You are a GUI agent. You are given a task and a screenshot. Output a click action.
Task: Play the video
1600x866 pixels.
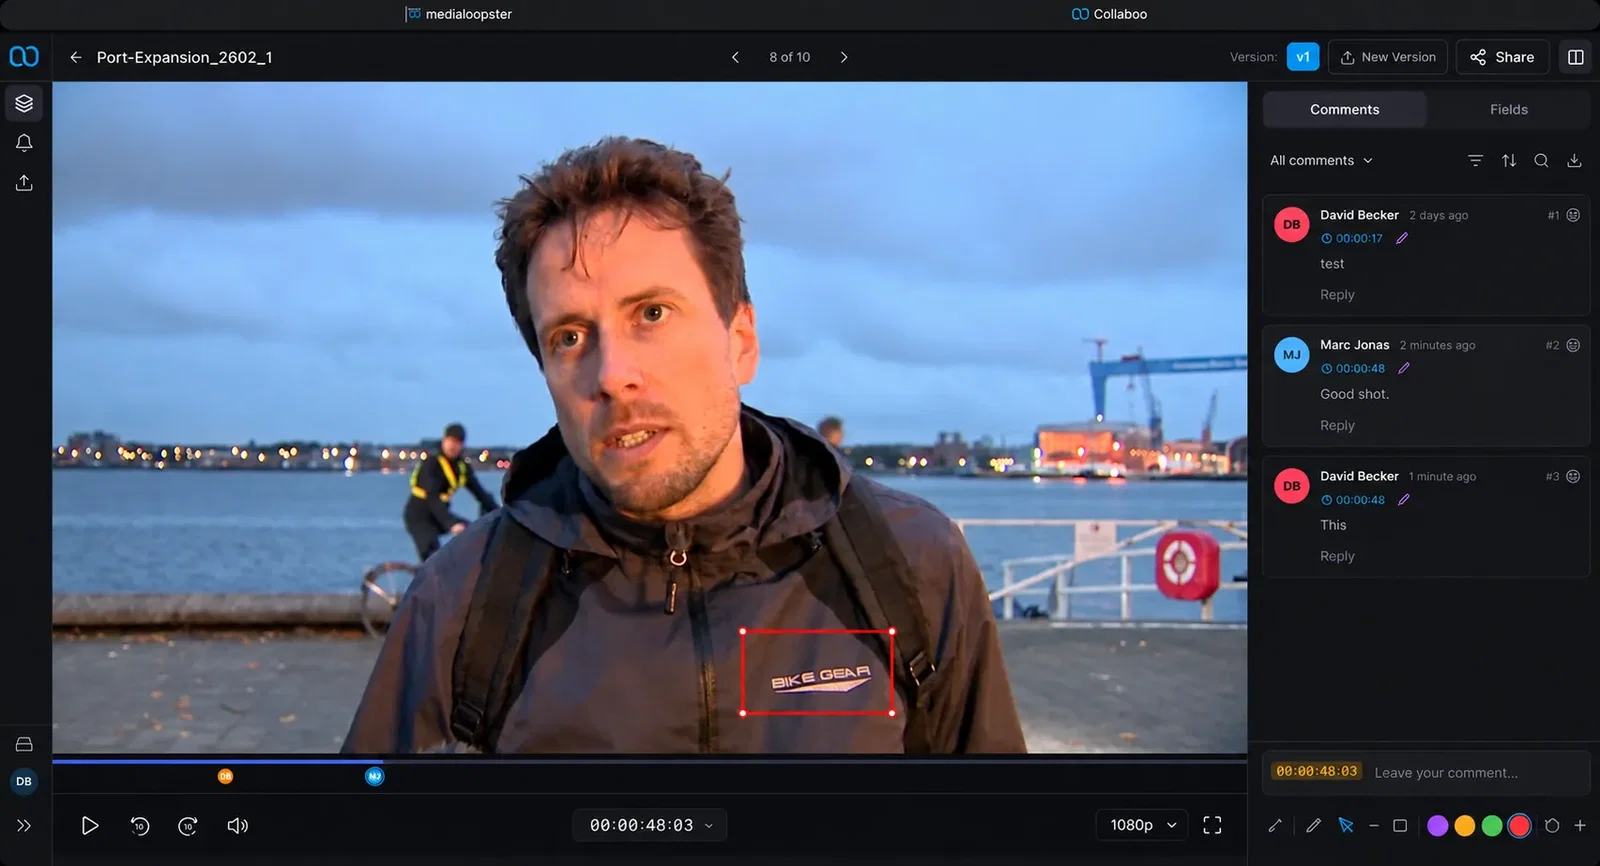[x=89, y=825]
